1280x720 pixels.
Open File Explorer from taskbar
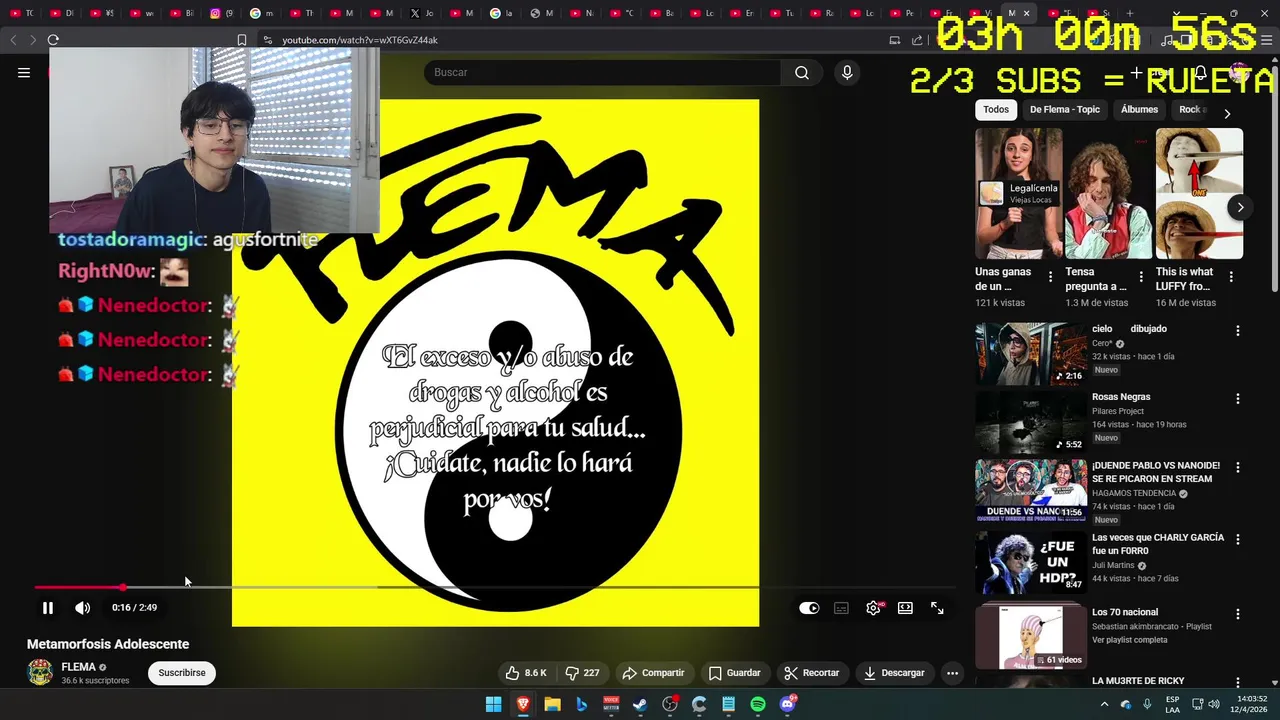[552, 704]
